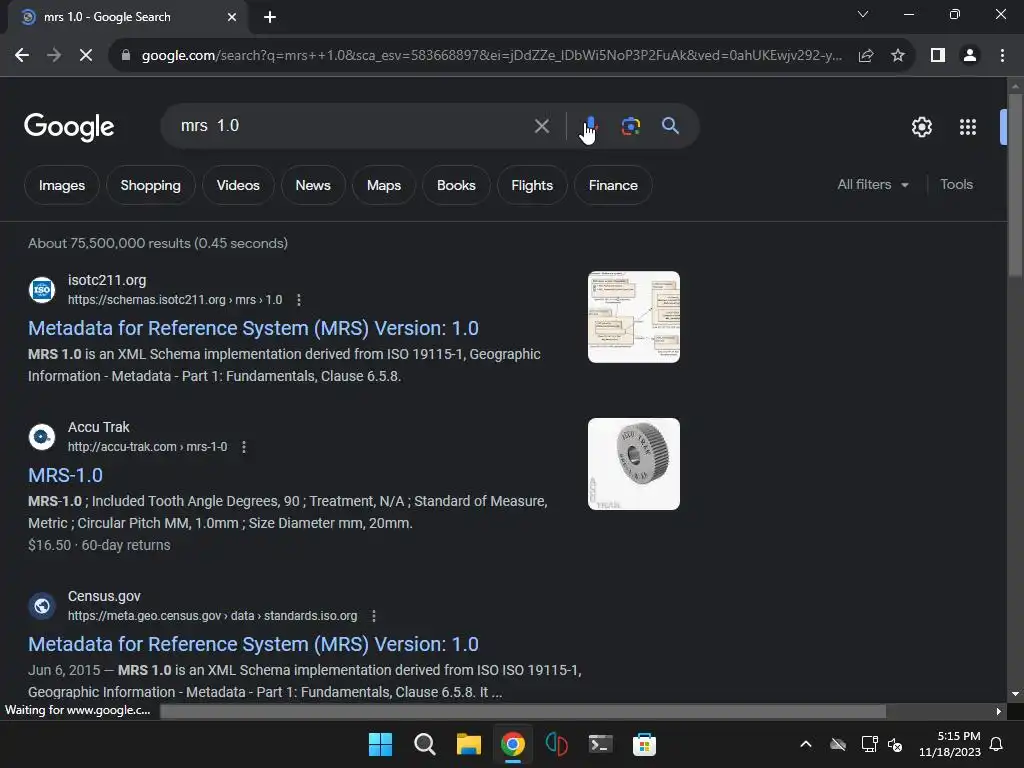
Task: Click the vertical scrollbar thumb
Action: [1015, 185]
